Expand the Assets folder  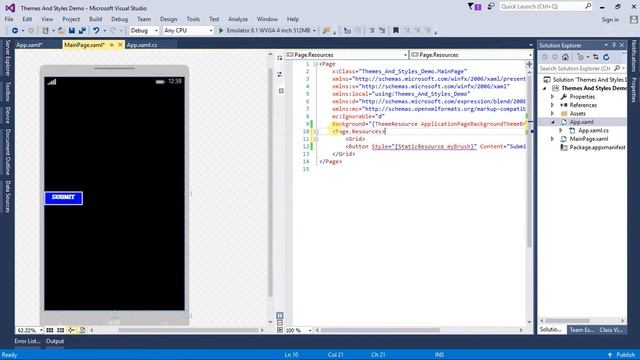point(552,113)
